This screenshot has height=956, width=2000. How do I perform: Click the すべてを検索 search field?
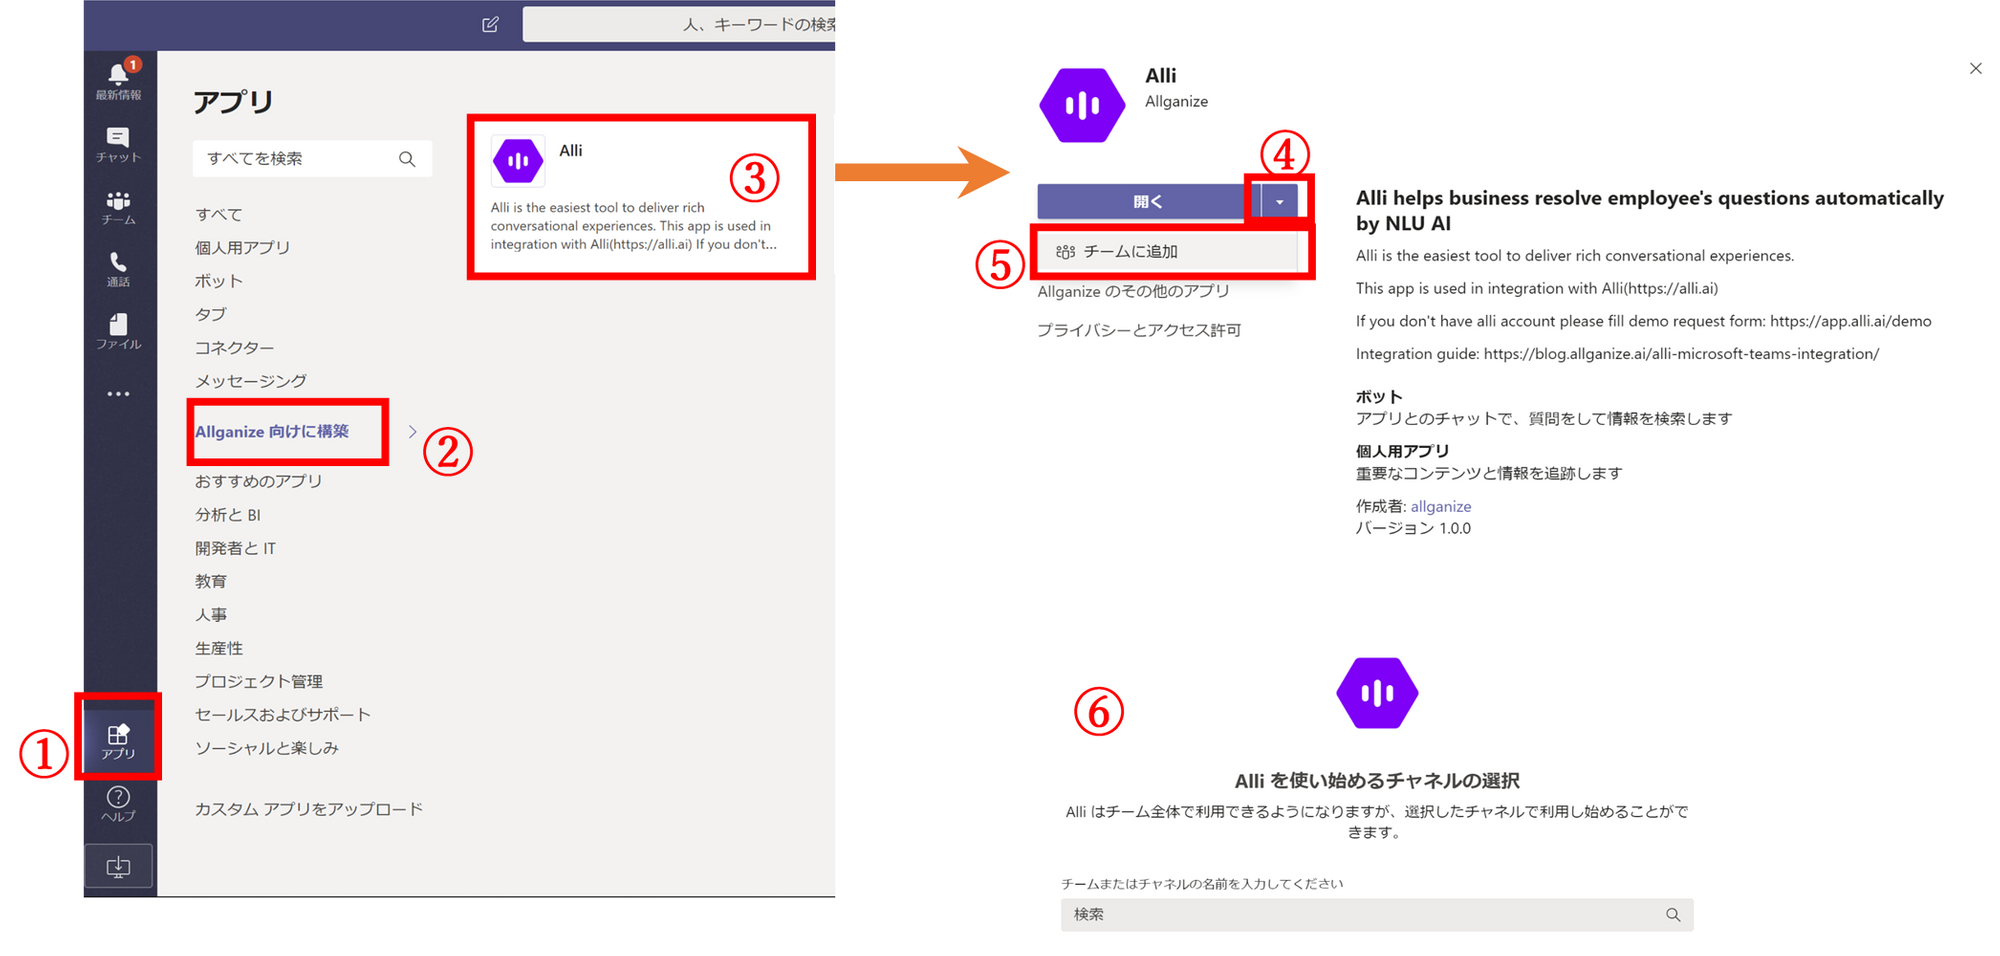tap(312, 159)
